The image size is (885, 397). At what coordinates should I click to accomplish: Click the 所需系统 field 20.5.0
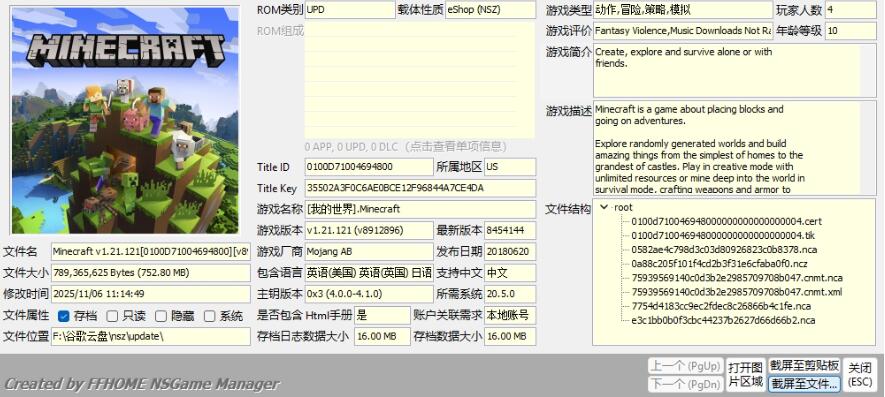[x=510, y=294]
